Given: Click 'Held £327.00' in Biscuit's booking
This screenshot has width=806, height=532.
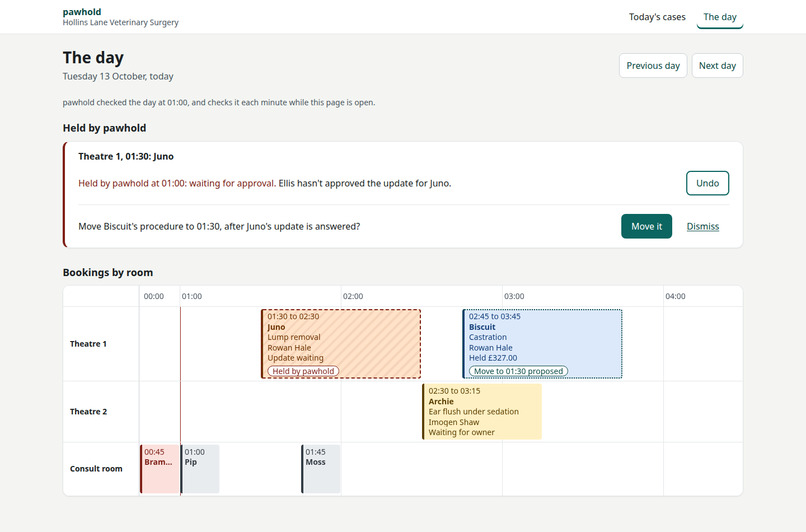Looking at the screenshot, I should pyautogui.click(x=493, y=358).
